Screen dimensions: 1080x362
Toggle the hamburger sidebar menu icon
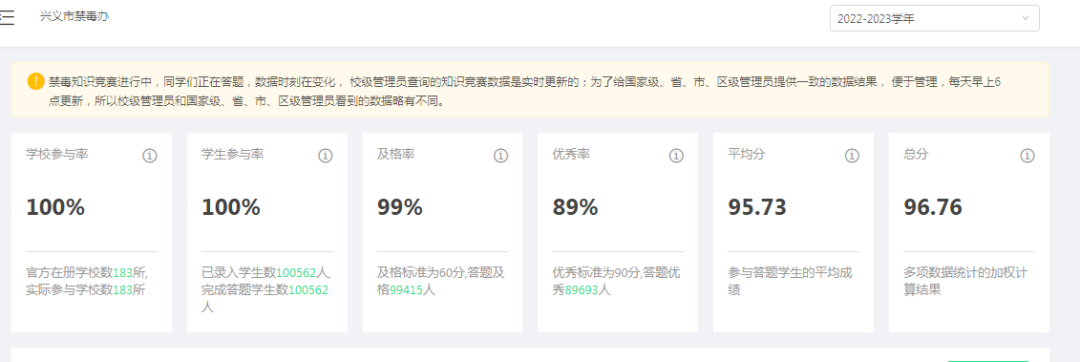click(7, 18)
